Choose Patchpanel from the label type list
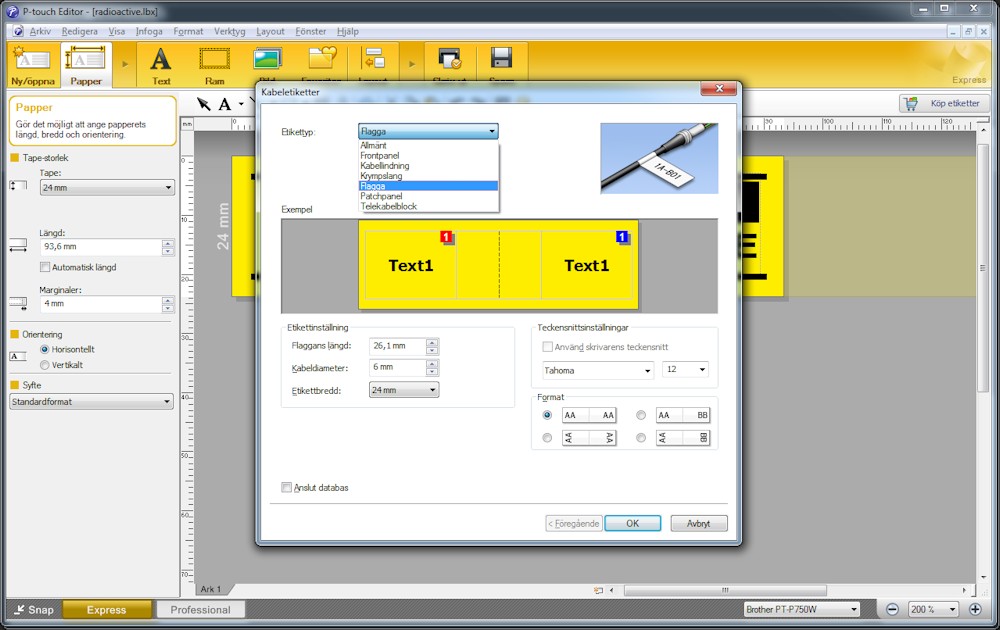The height and width of the screenshot is (630, 1000). (x=381, y=196)
